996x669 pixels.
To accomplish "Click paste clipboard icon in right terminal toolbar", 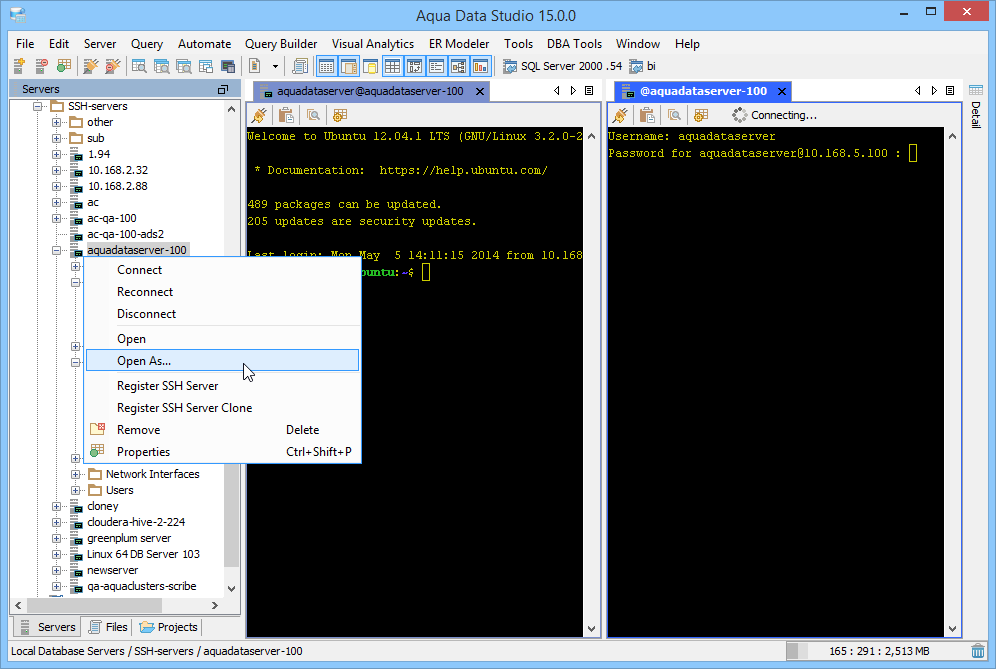I will point(647,115).
